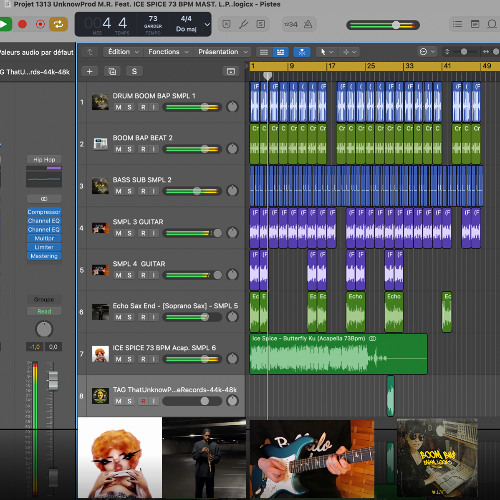Open the Groupe slot in inspector
This screenshot has width=500, height=500.
pos(44,299)
